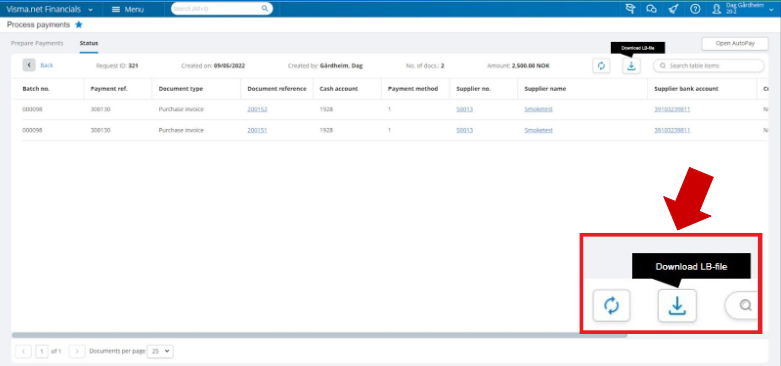Screen dimensions: 781x366
Task: Click the Open AutoPay button
Action: [735, 44]
